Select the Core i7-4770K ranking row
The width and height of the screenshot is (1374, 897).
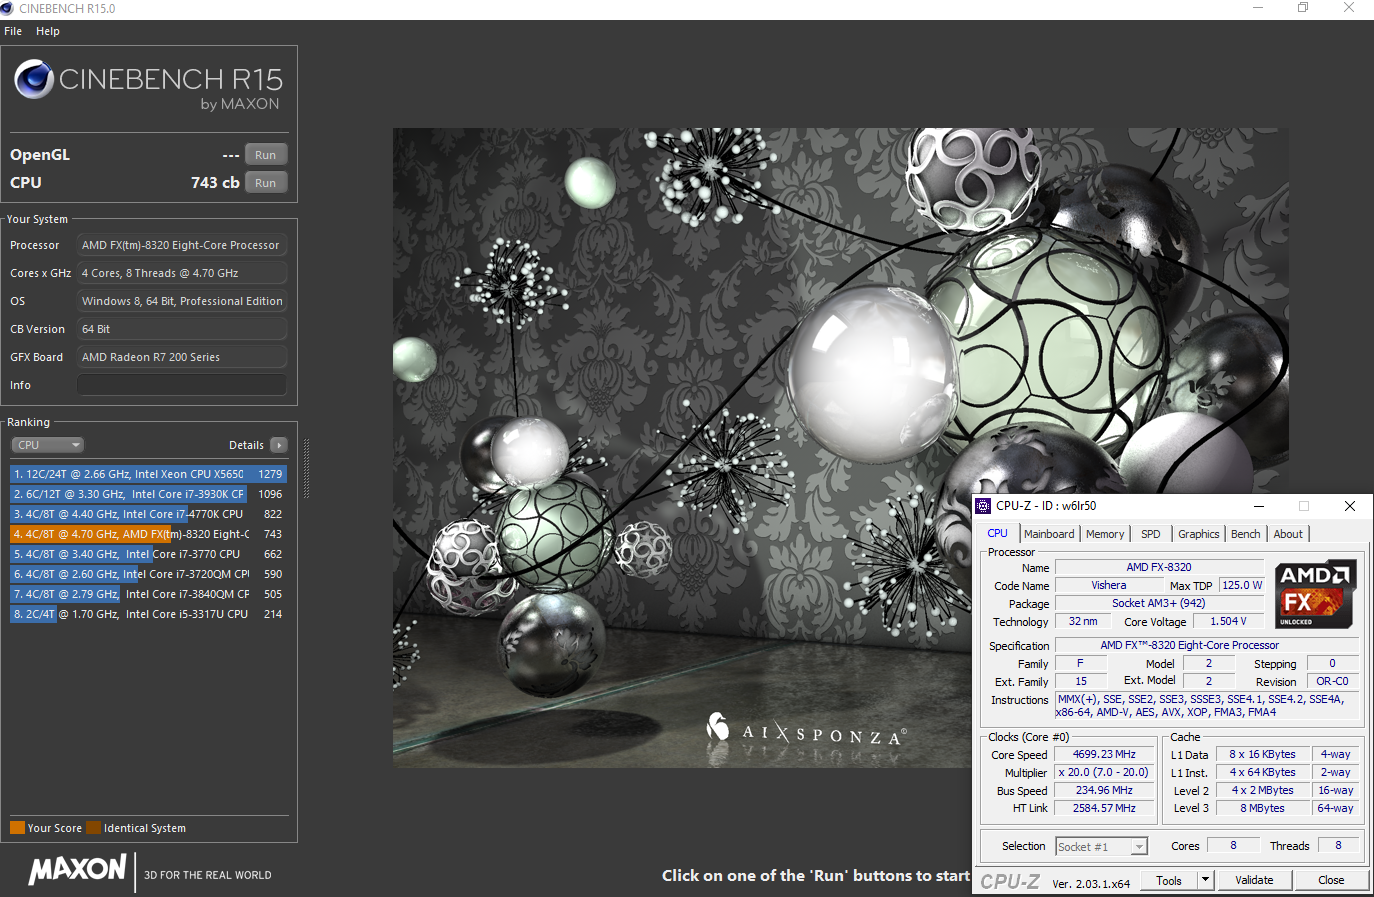[x=148, y=514]
